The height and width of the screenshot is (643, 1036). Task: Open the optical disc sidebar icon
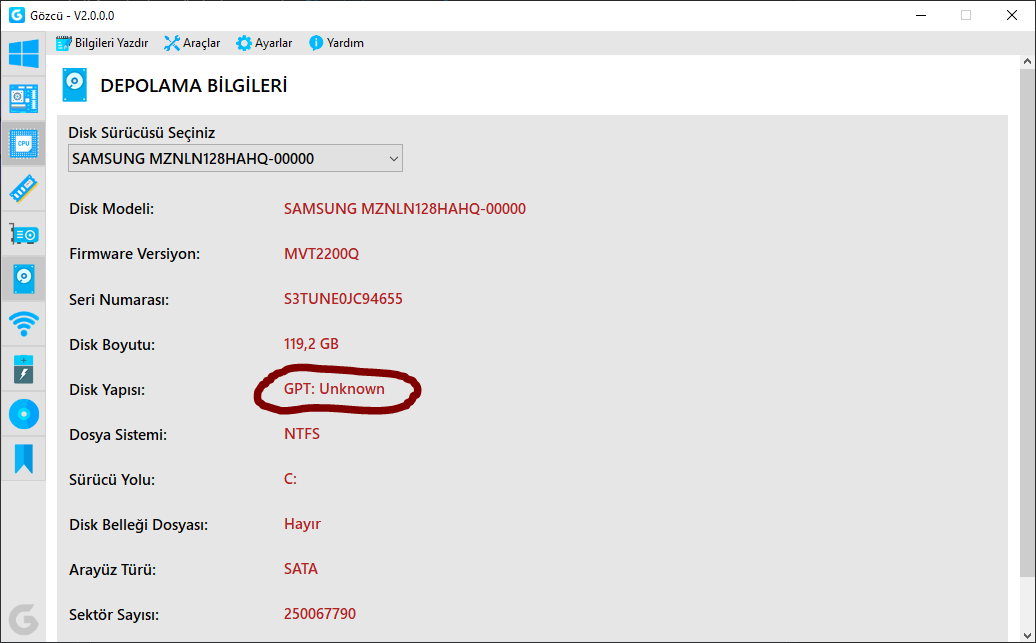(x=24, y=414)
